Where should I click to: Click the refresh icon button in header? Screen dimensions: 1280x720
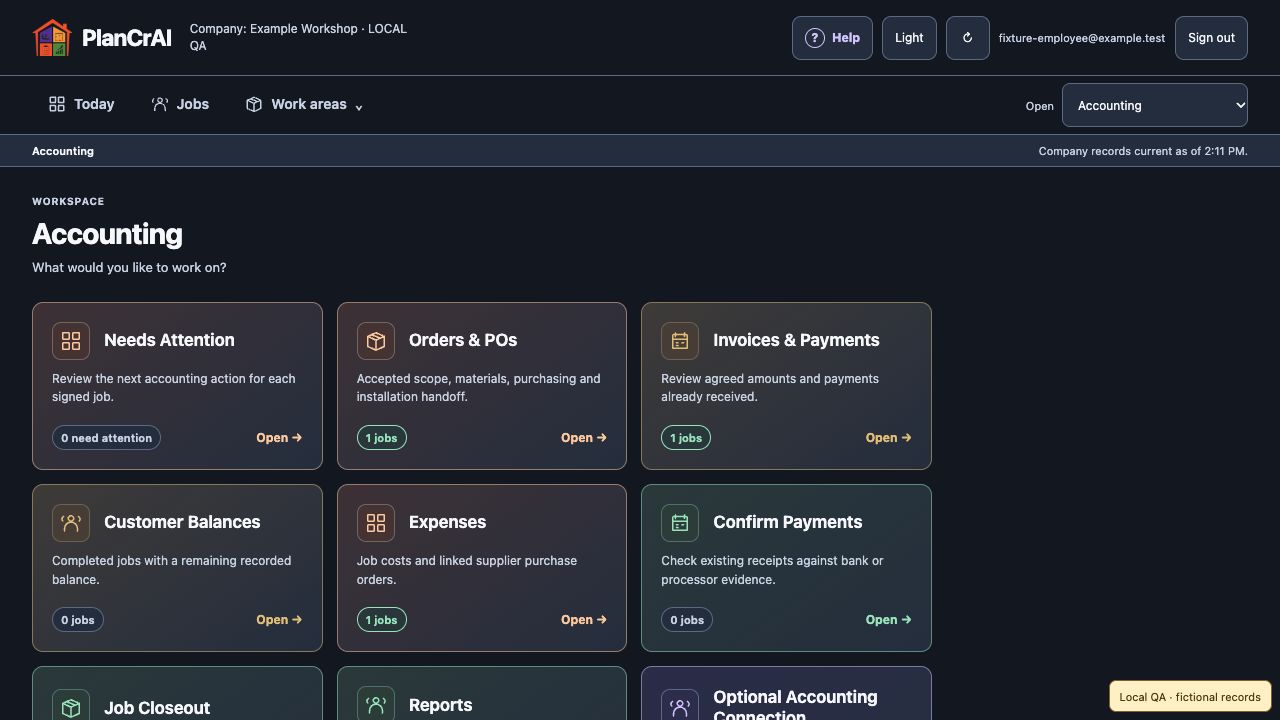tap(967, 38)
